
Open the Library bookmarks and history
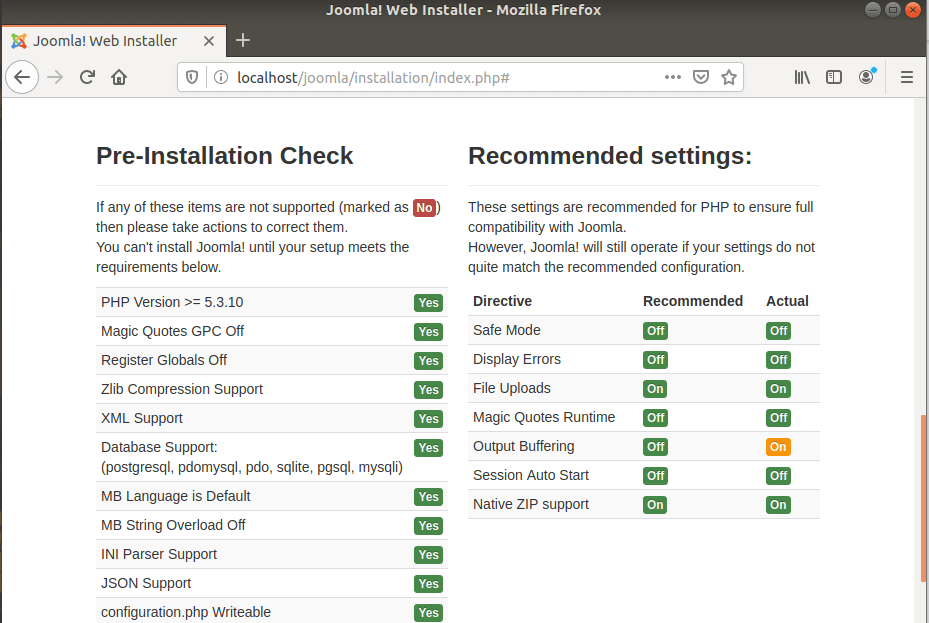(x=802, y=77)
